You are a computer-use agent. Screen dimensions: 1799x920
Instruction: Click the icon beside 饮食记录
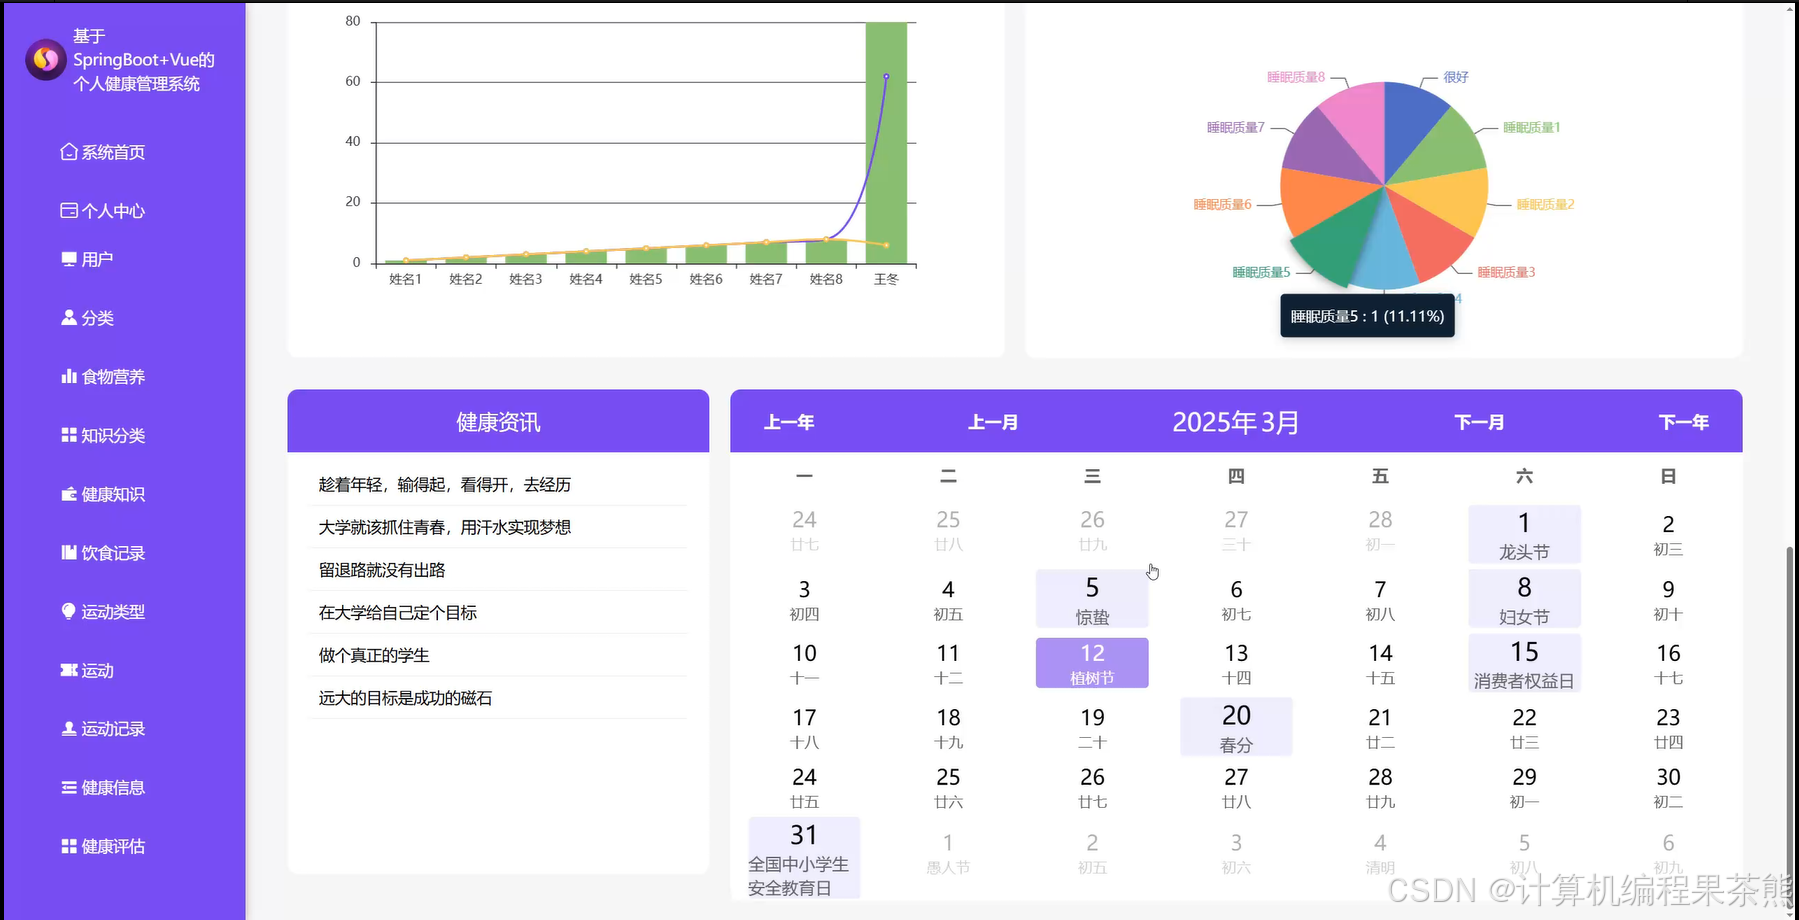[x=69, y=553]
